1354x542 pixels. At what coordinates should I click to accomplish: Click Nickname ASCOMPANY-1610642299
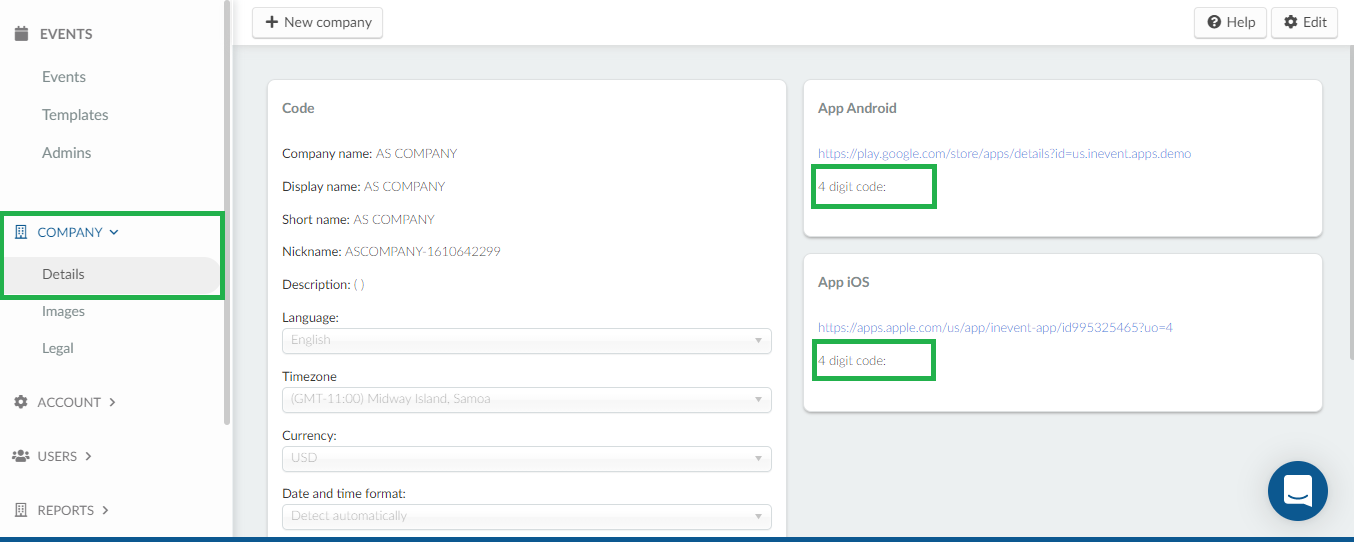coord(423,252)
